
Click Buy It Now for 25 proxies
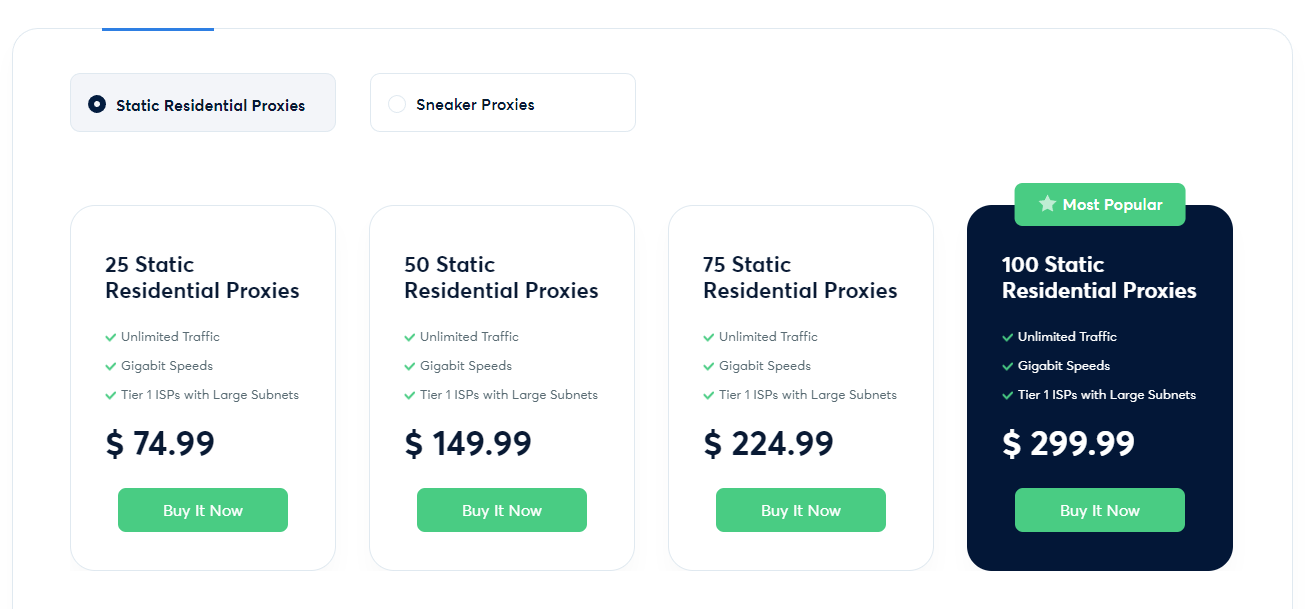[203, 510]
